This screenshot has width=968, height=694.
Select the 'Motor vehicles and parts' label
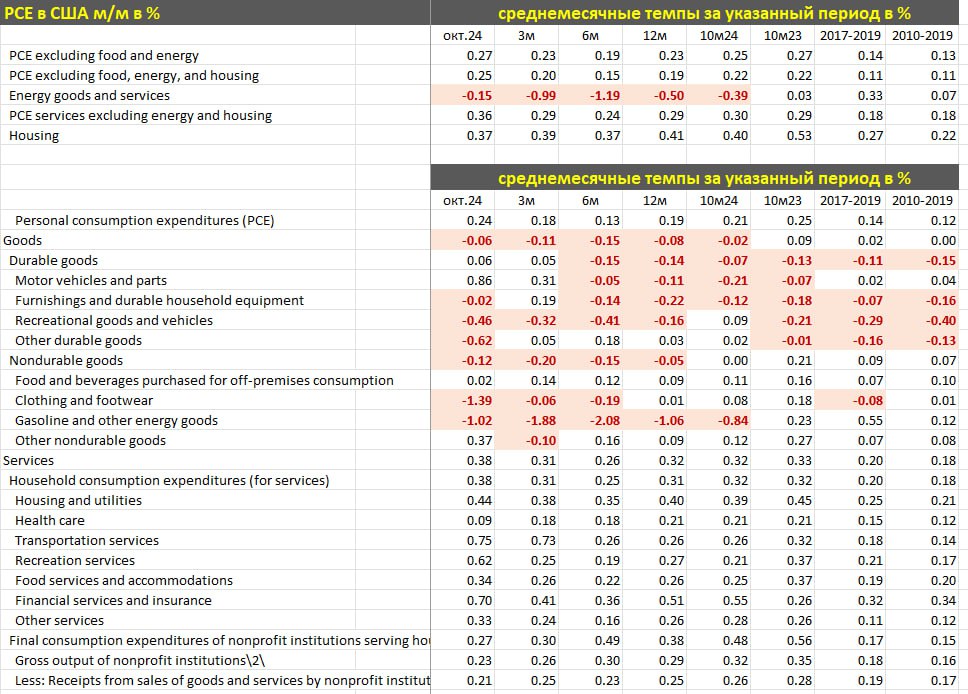(91, 281)
